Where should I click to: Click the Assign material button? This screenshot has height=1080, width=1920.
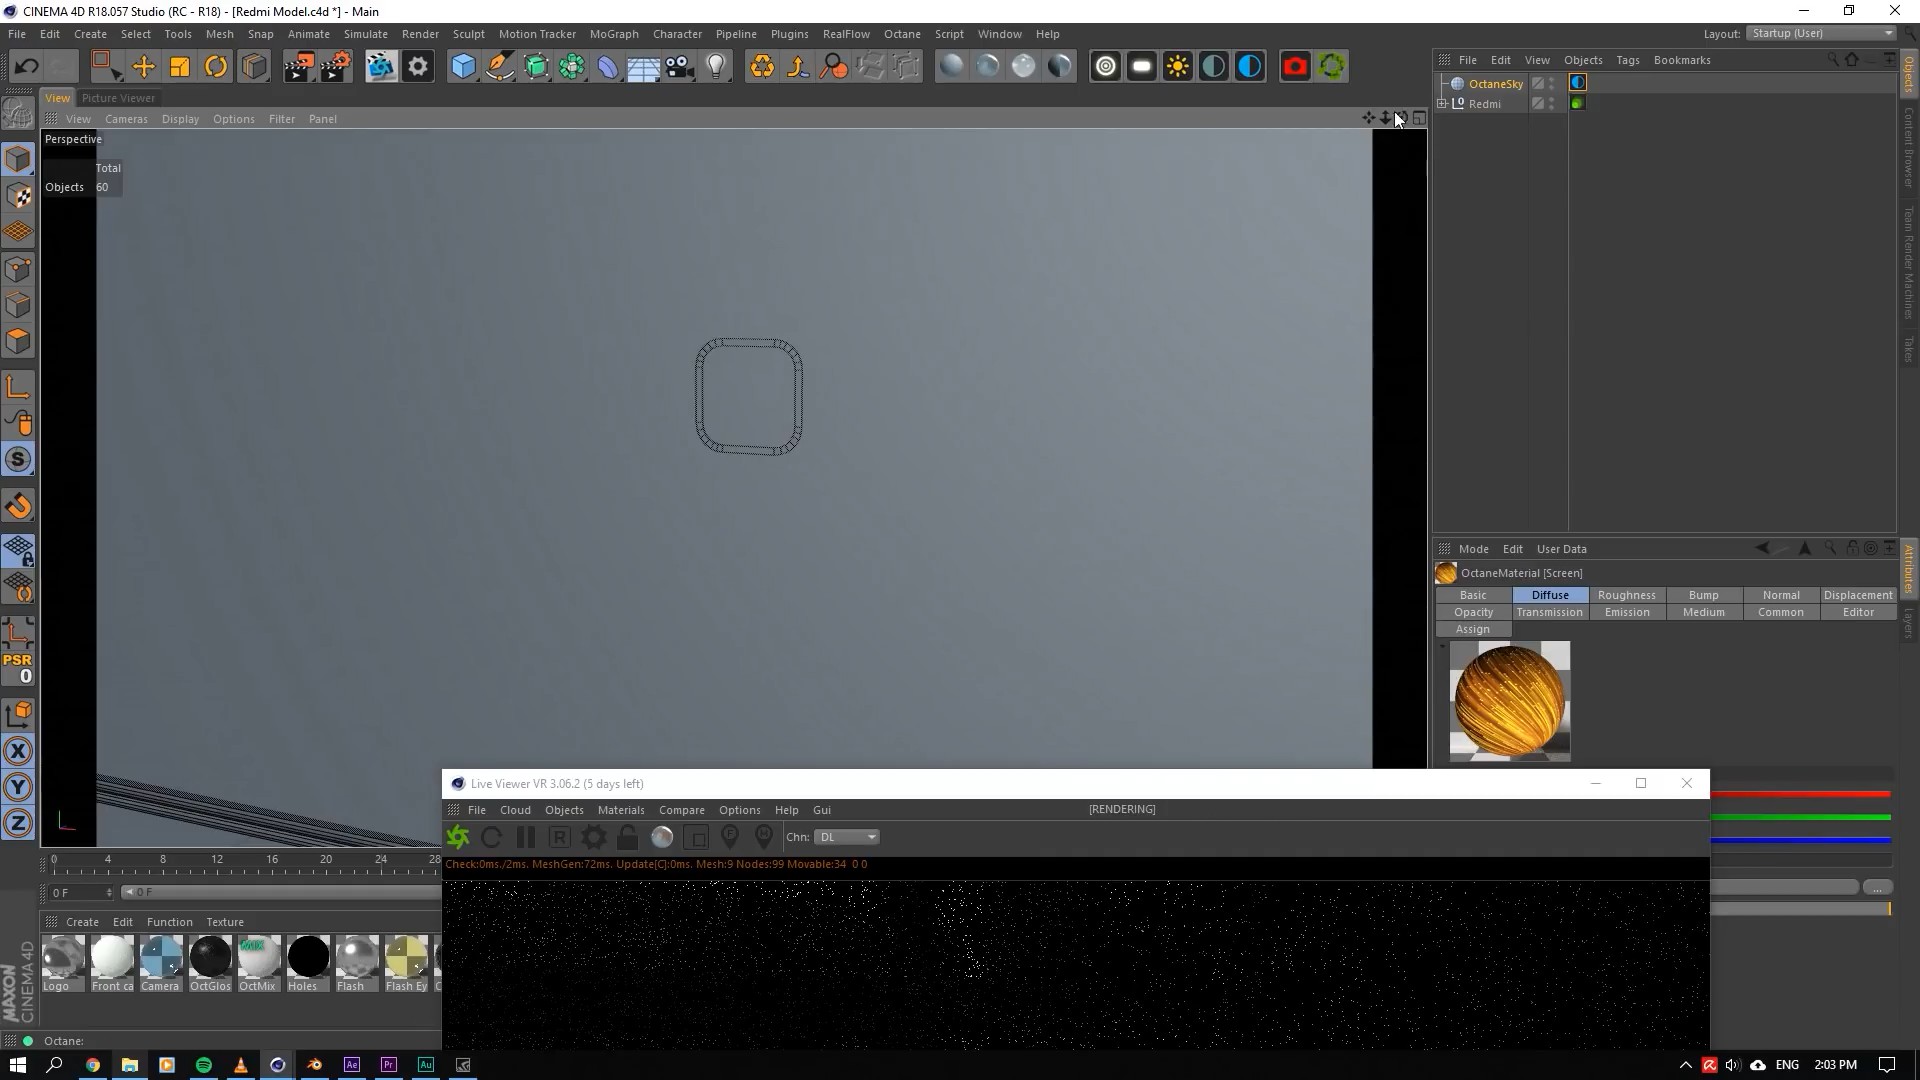(x=1472, y=629)
